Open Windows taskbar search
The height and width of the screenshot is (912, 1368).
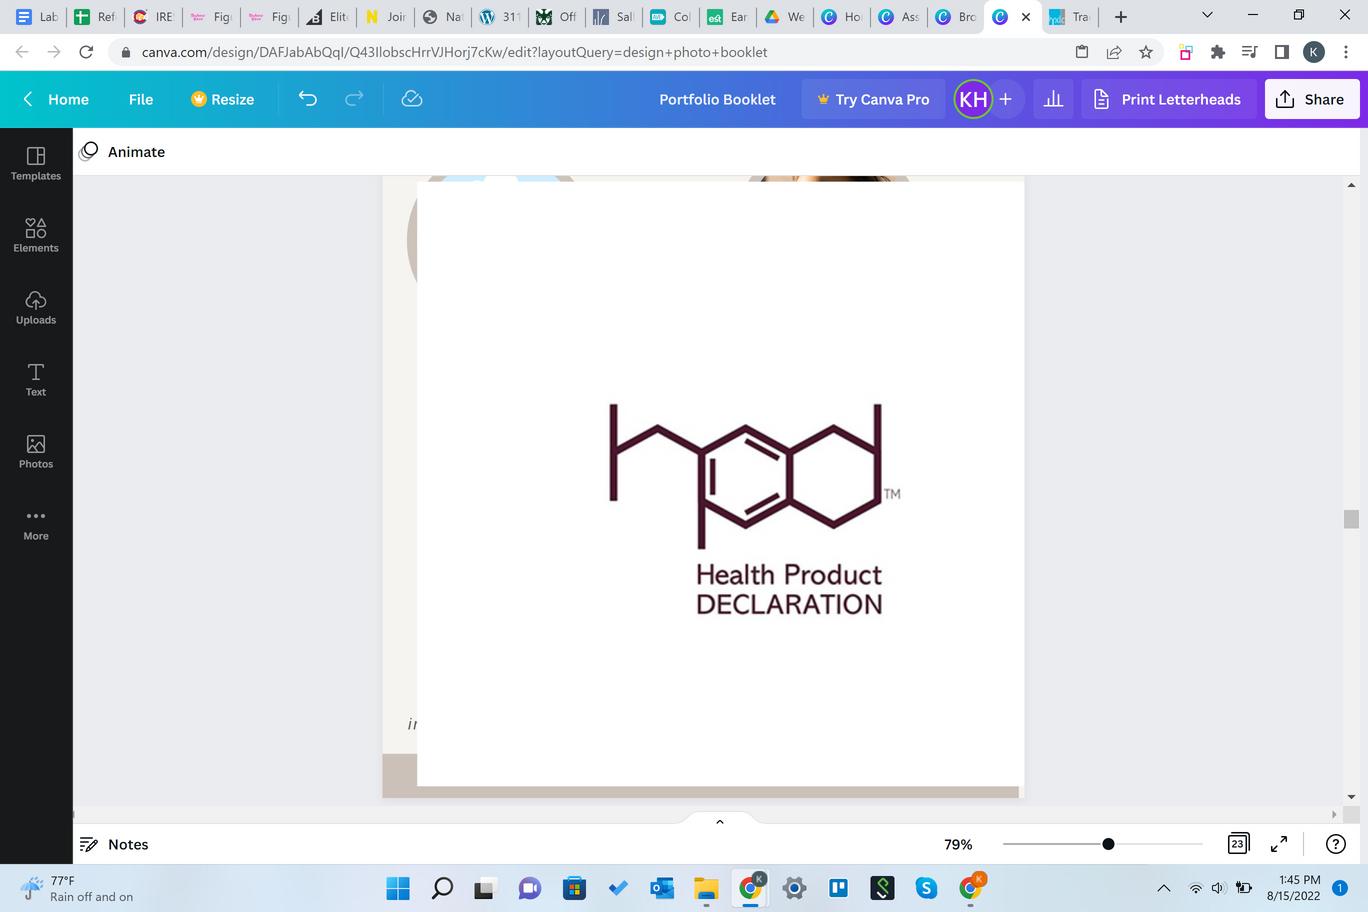click(442, 888)
